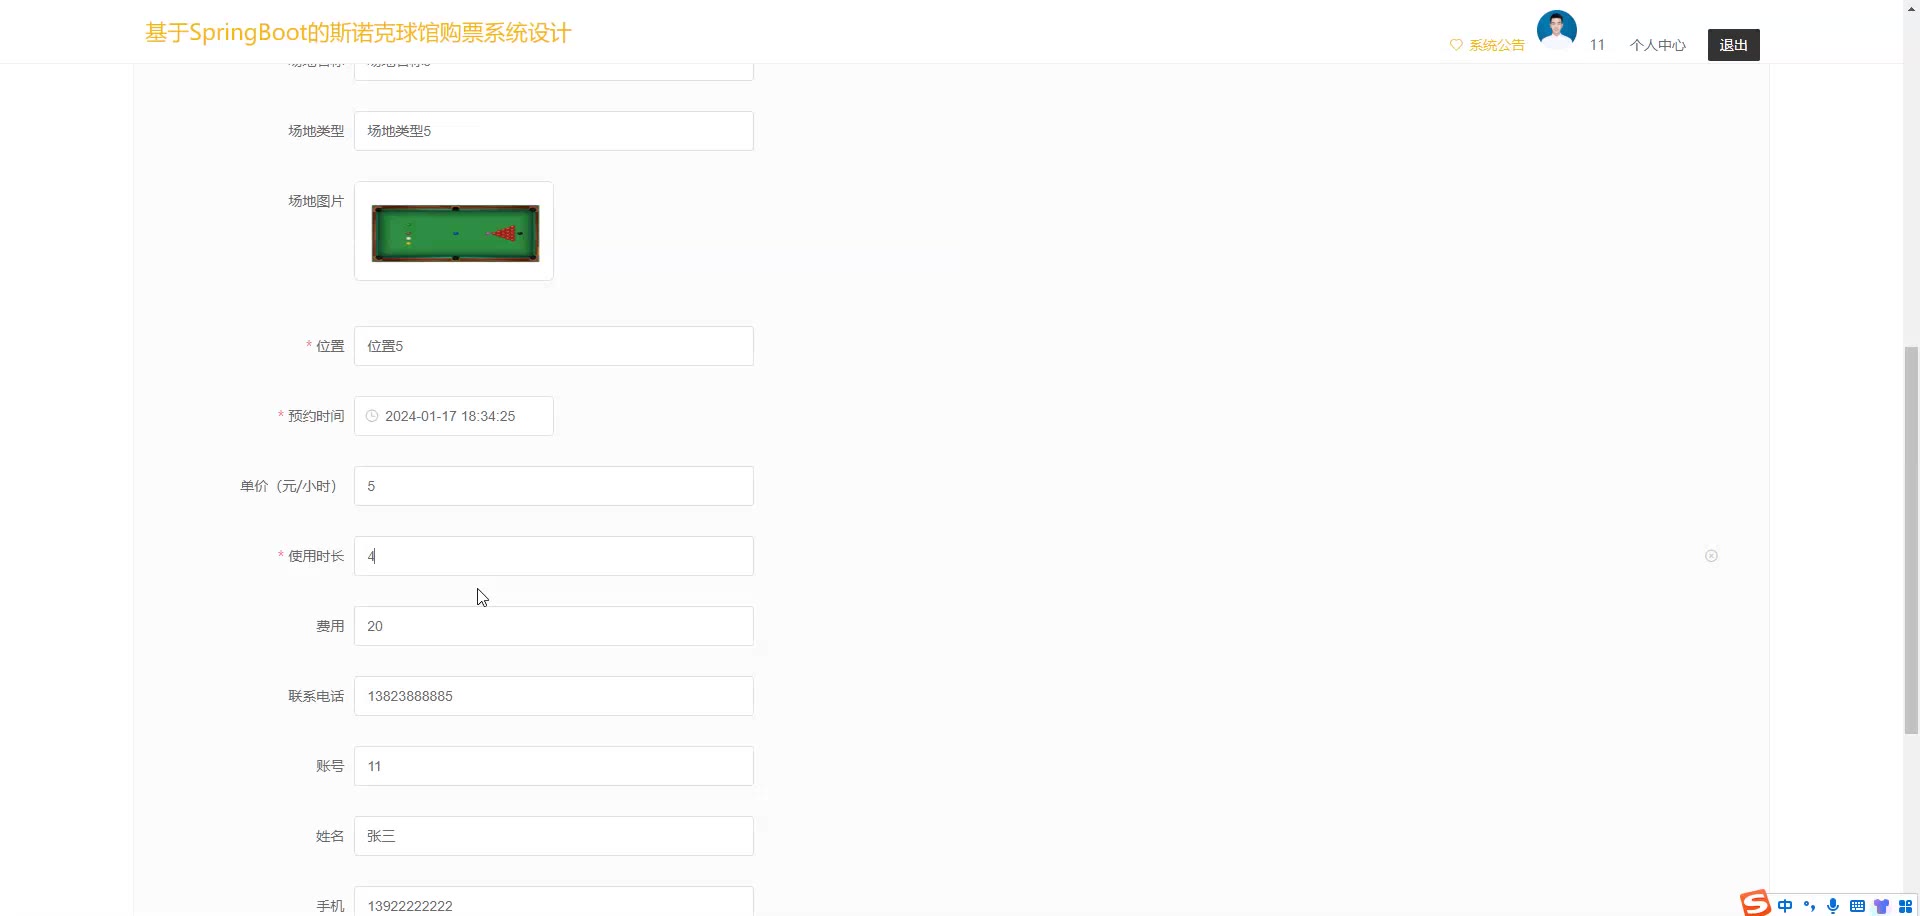Click the 姓名 label

pos(330,836)
